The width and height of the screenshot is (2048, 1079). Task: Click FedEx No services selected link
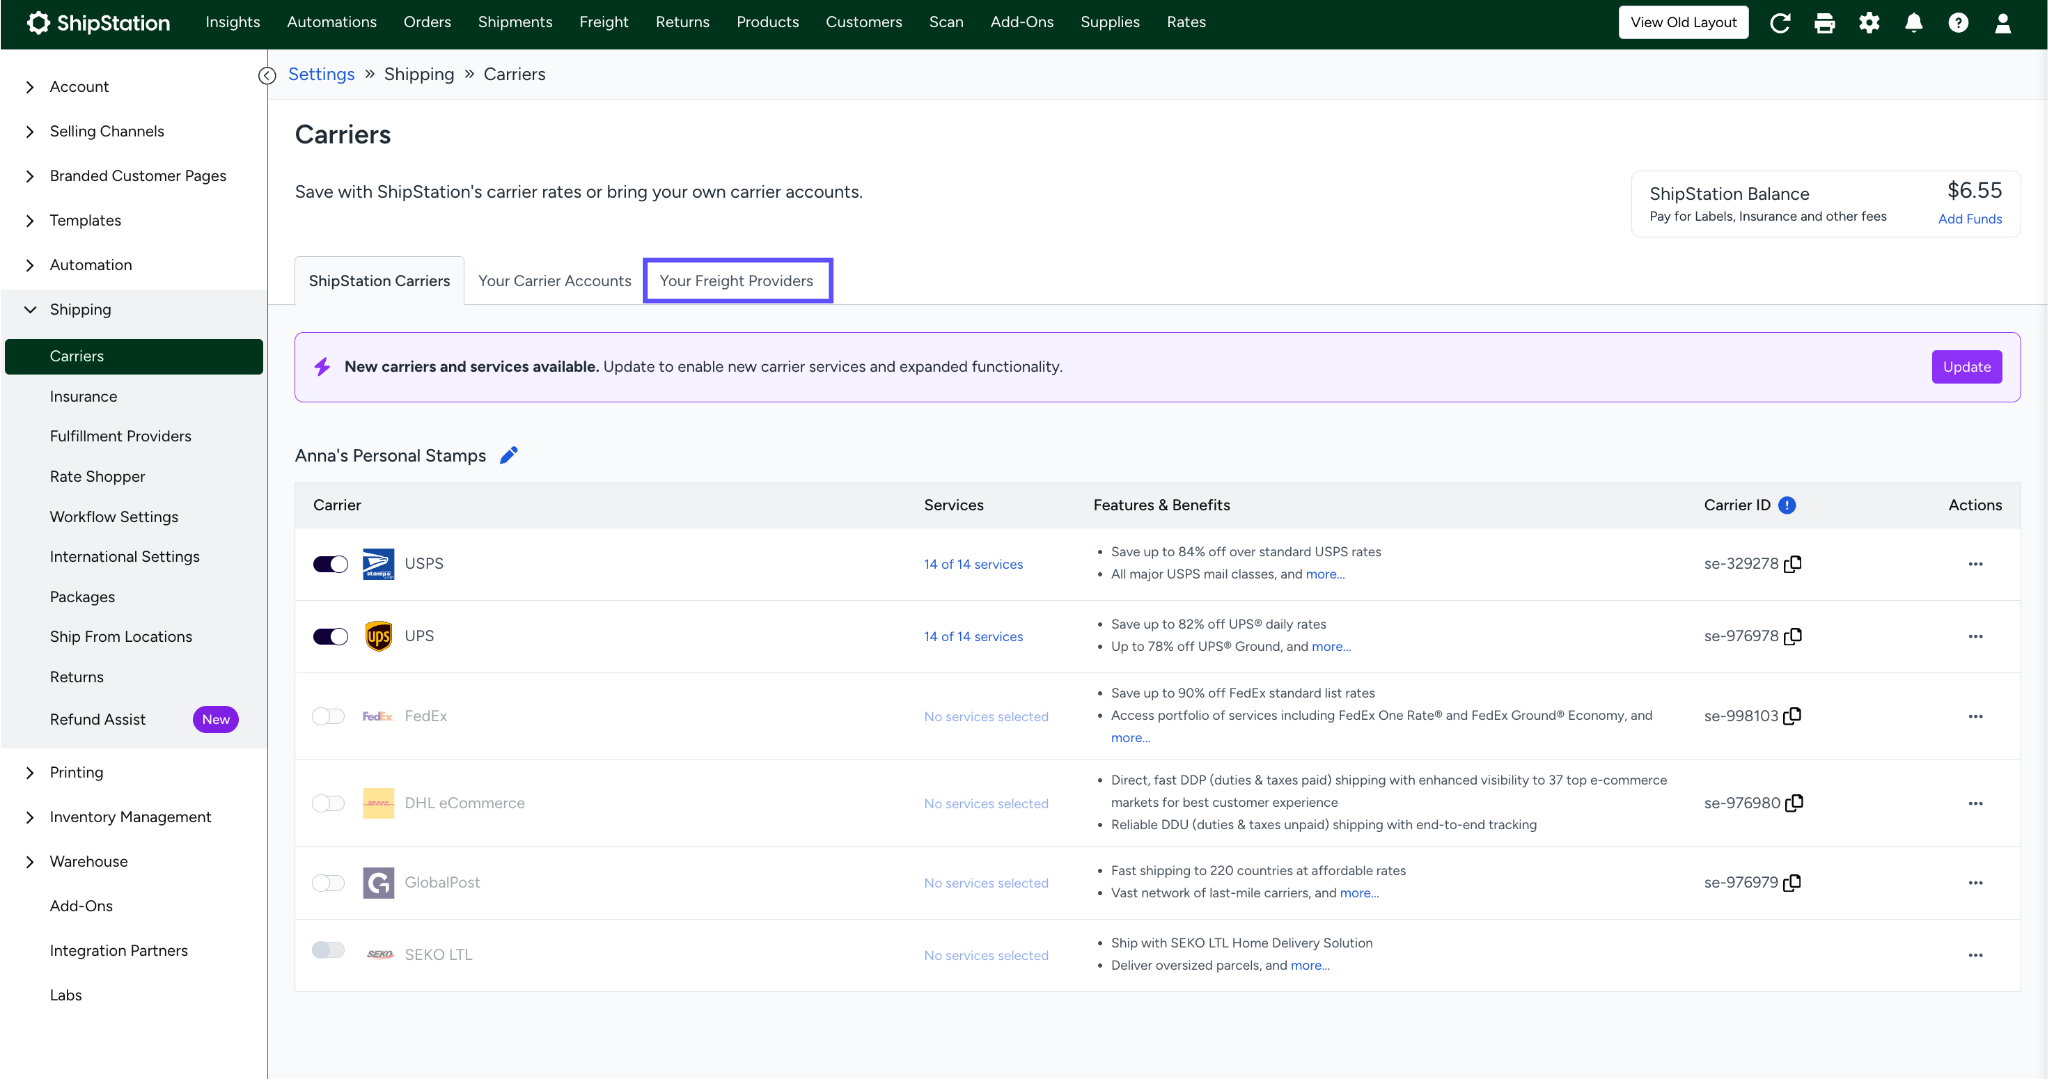tap(986, 716)
